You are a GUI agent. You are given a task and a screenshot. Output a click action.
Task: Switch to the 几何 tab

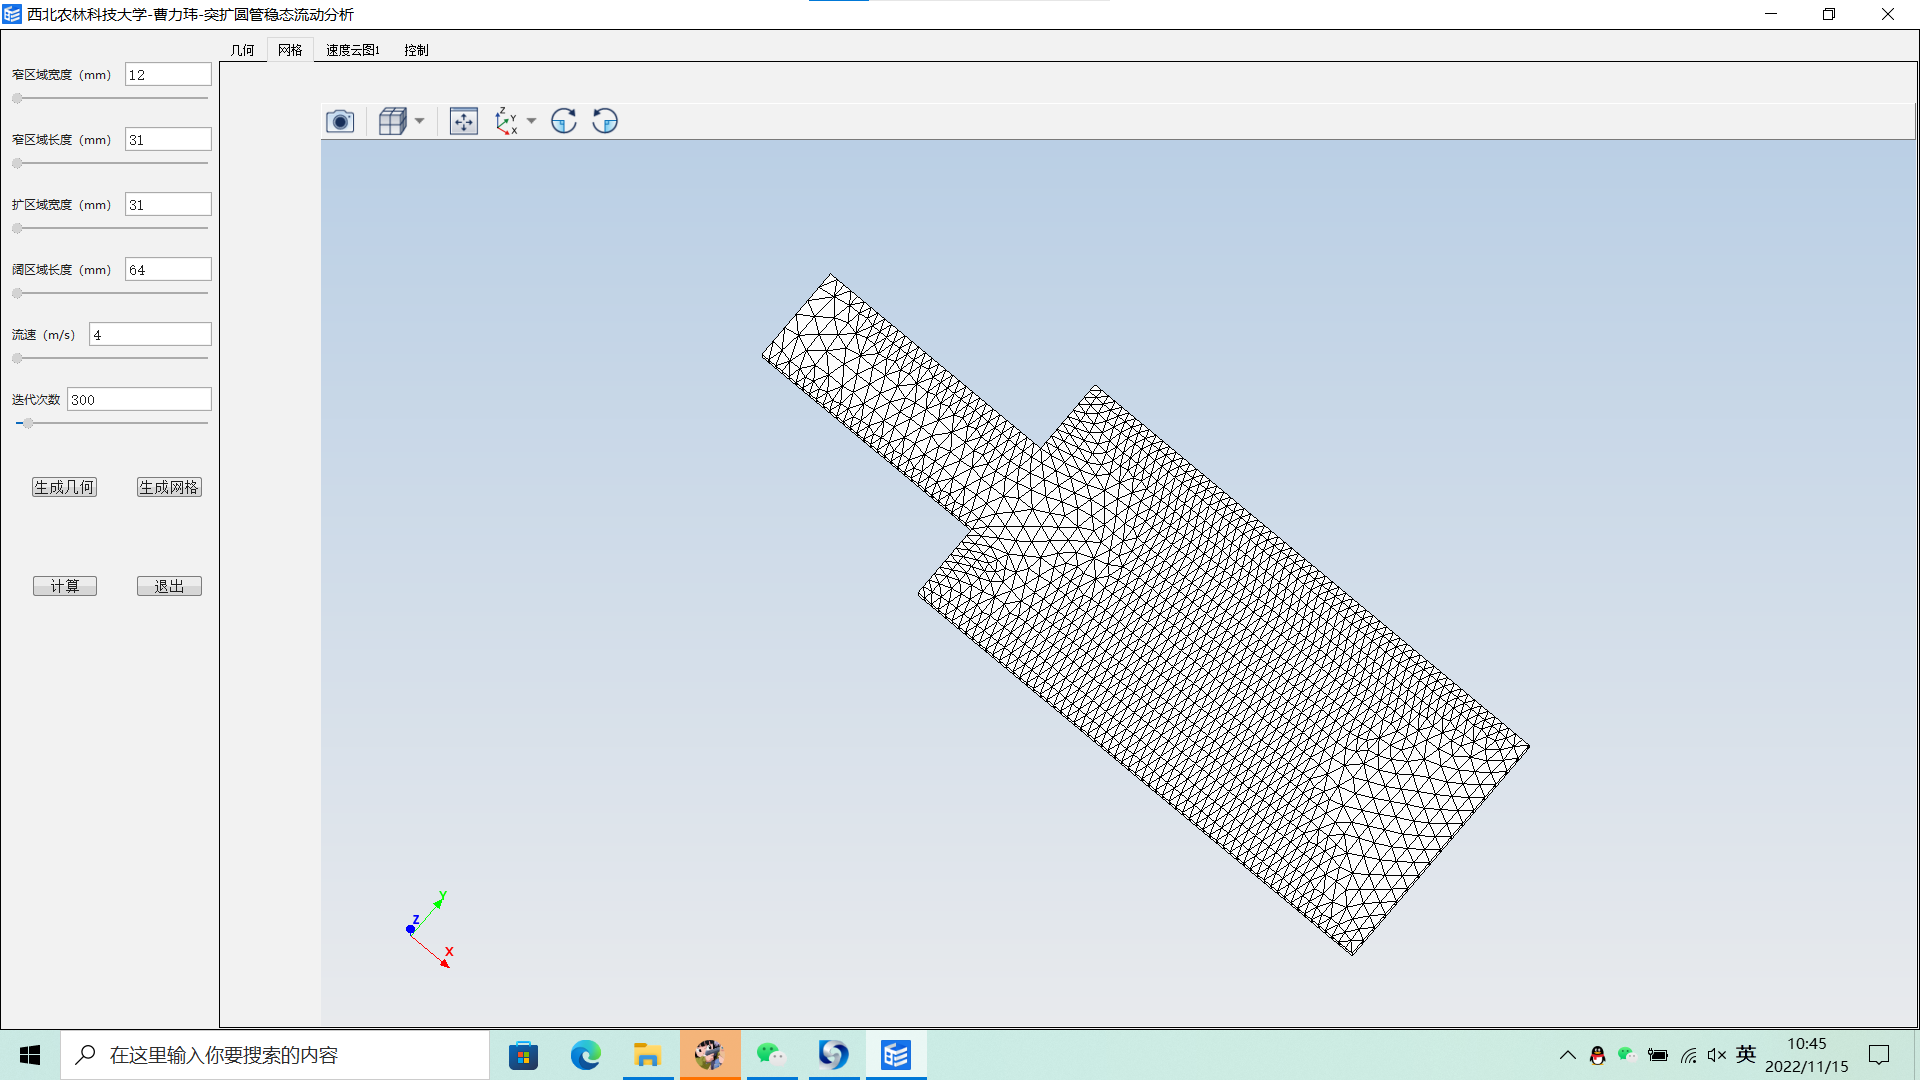pyautogui.click(x=243, y=50)
